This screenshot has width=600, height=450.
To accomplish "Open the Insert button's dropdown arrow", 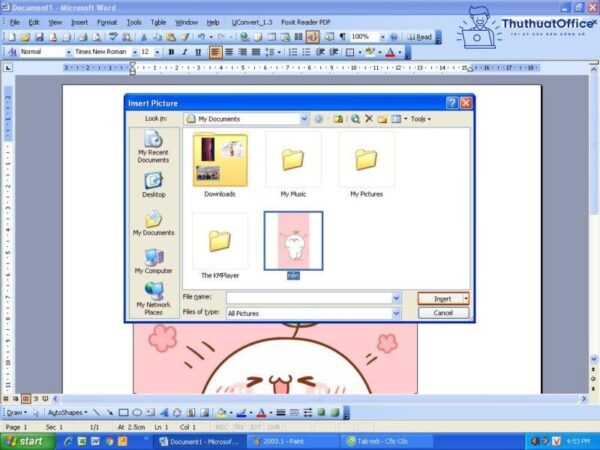I will coord(466,298).
